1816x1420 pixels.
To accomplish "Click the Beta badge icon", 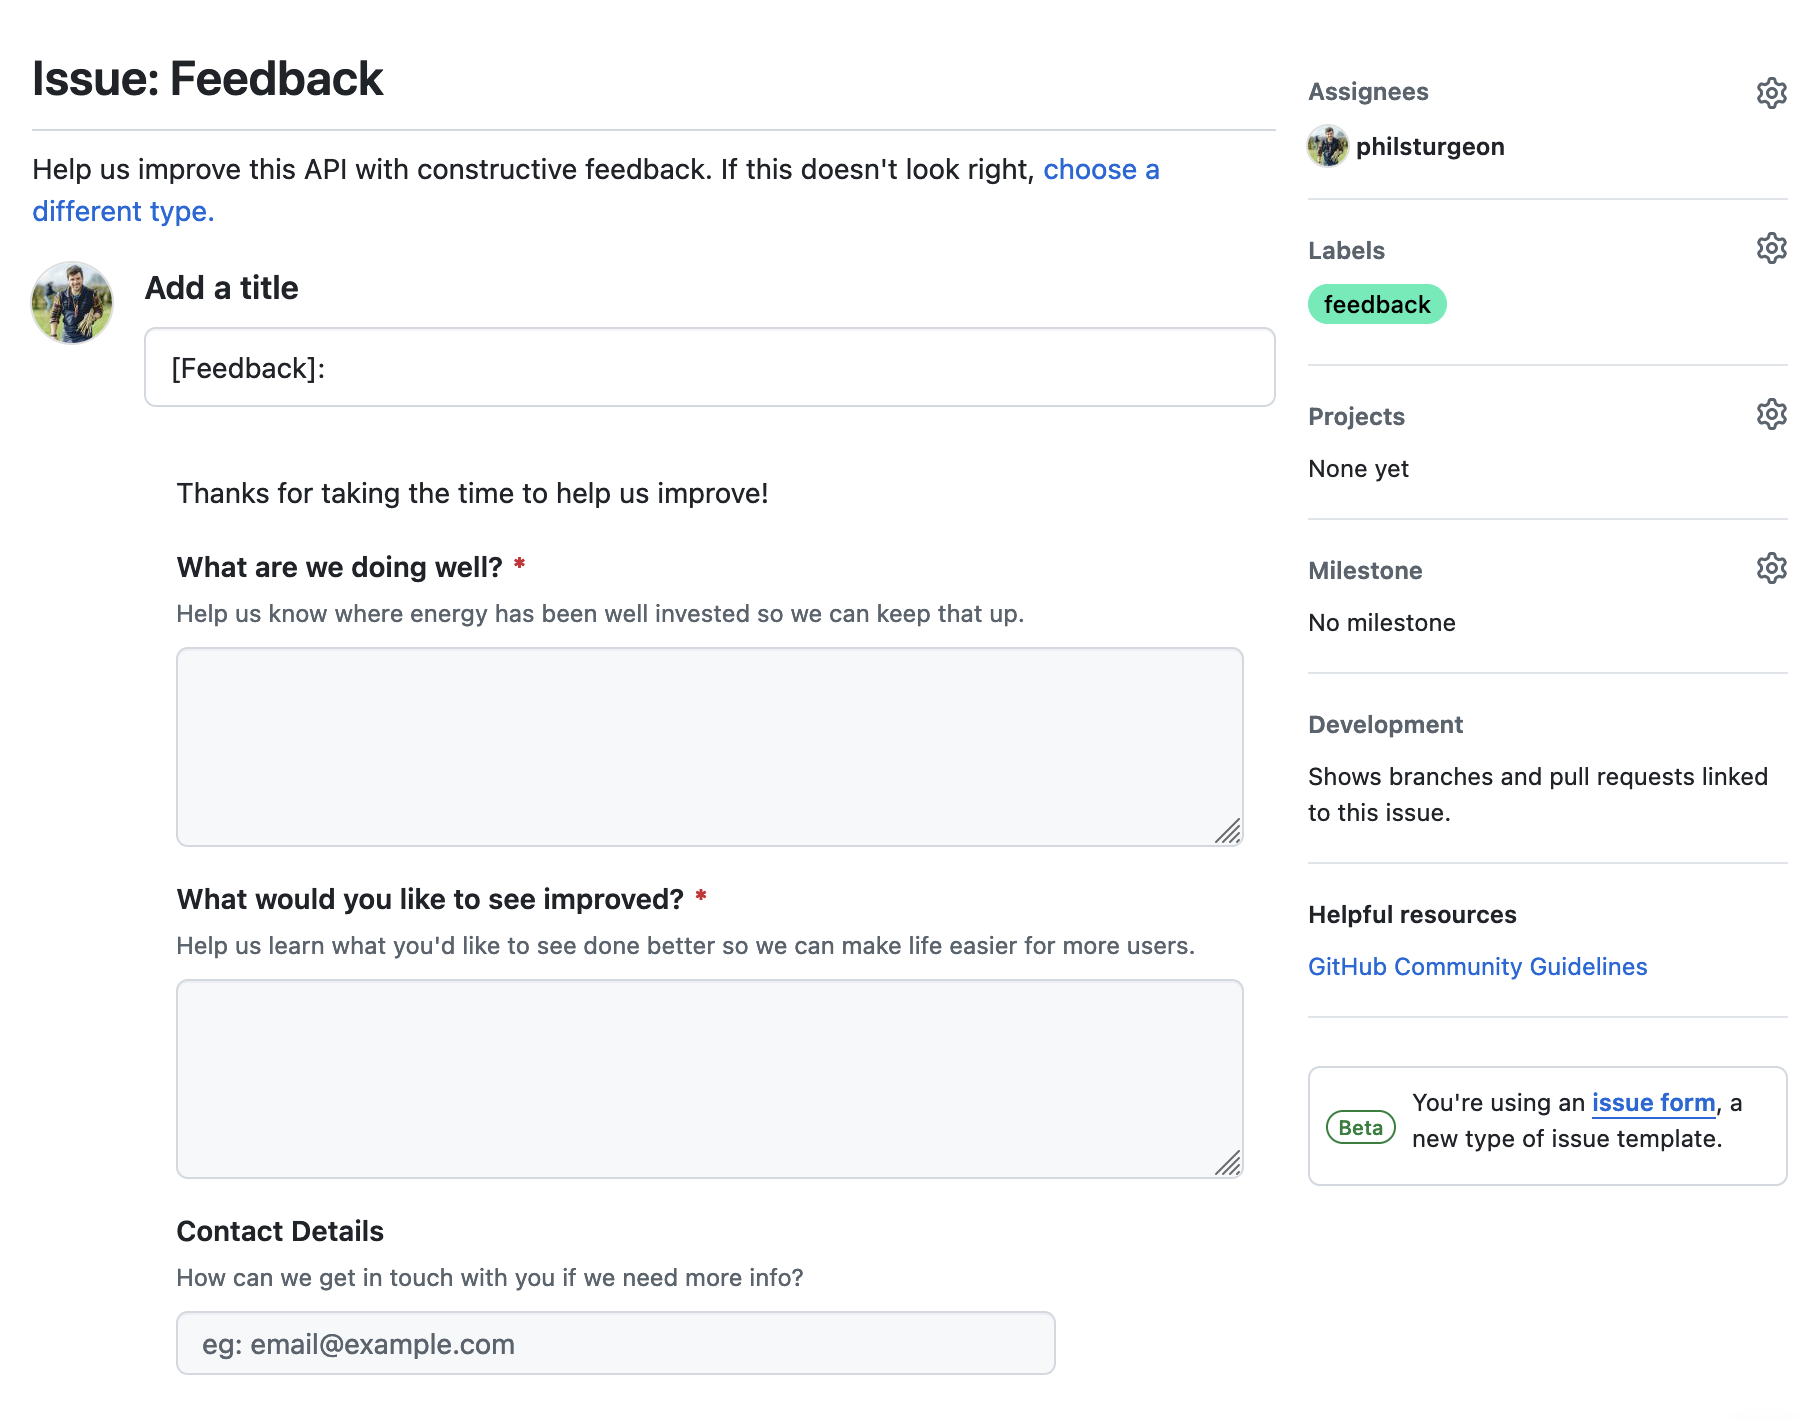I will point(1360,1126).
